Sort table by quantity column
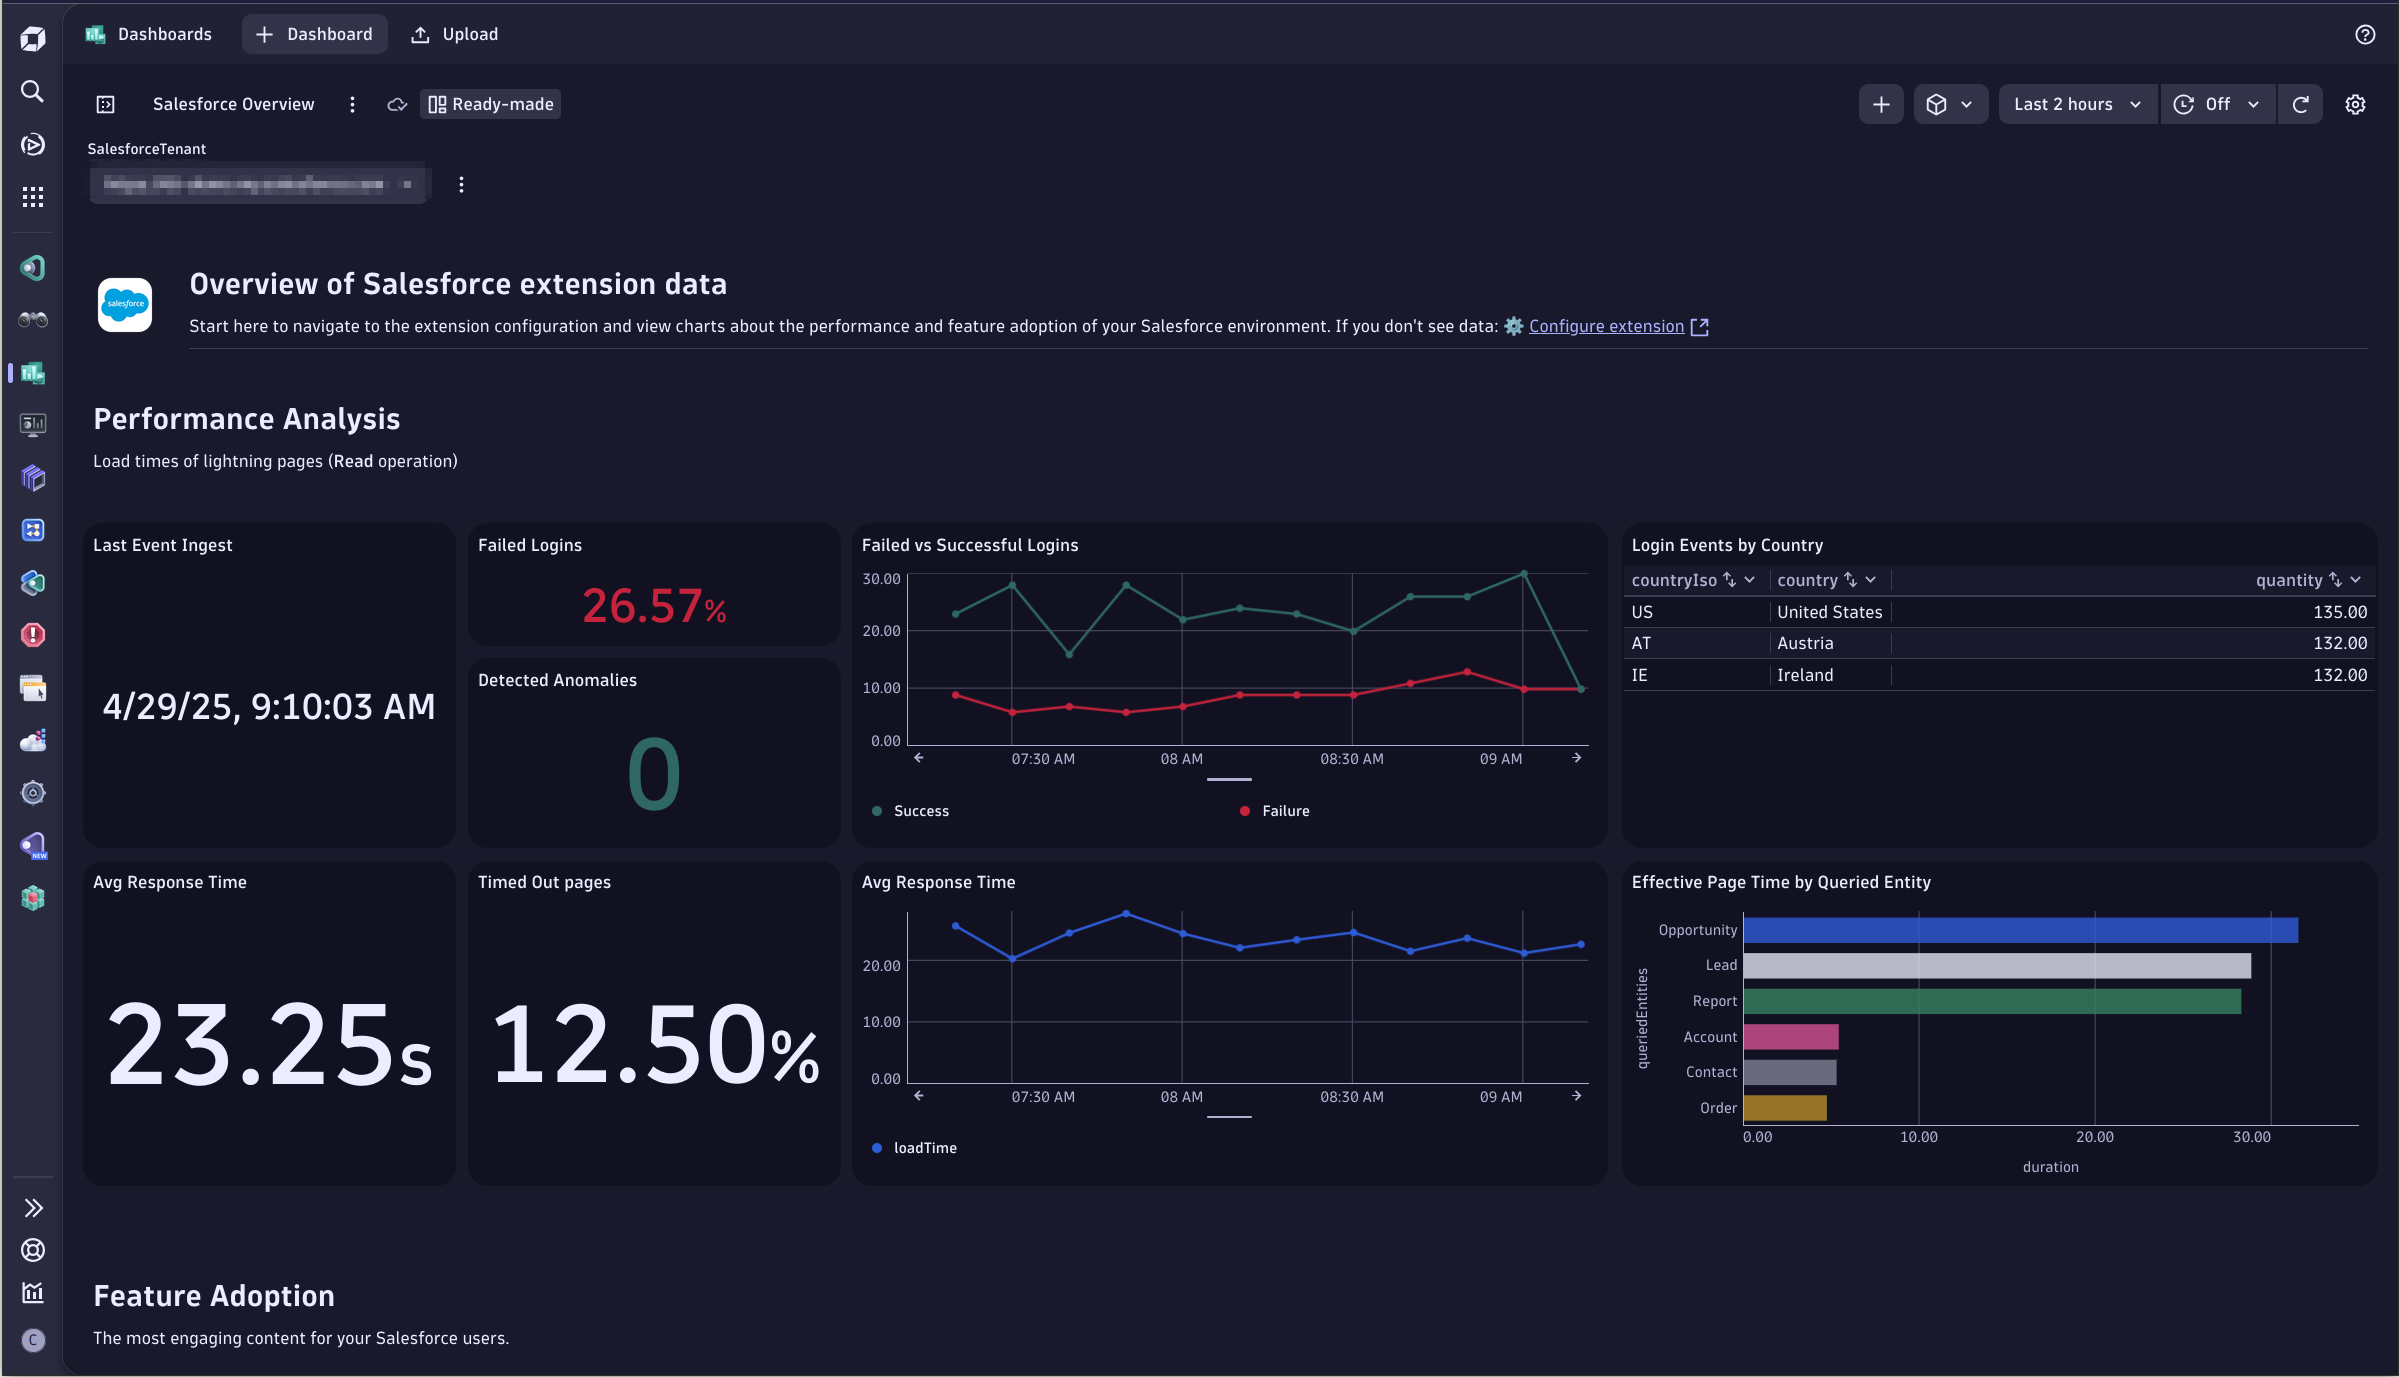The image size is (2399, 1377). (2335, 580)
